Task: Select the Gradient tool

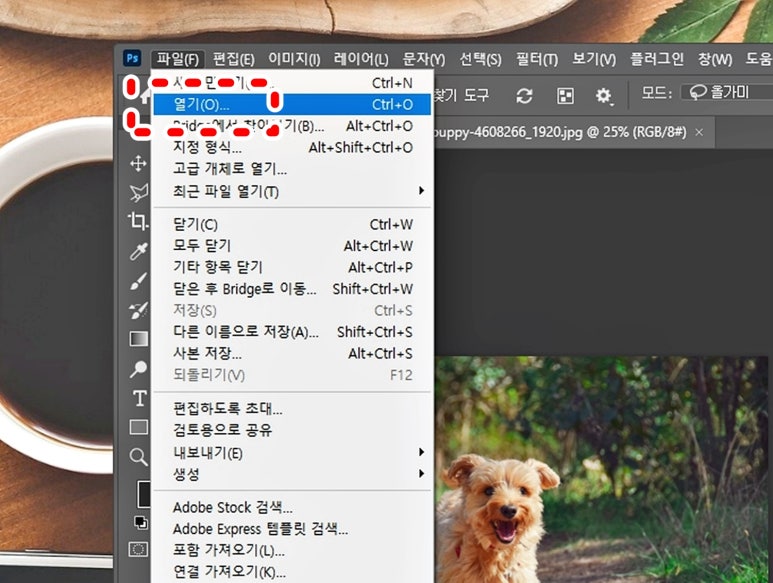Action: point(139,339)
